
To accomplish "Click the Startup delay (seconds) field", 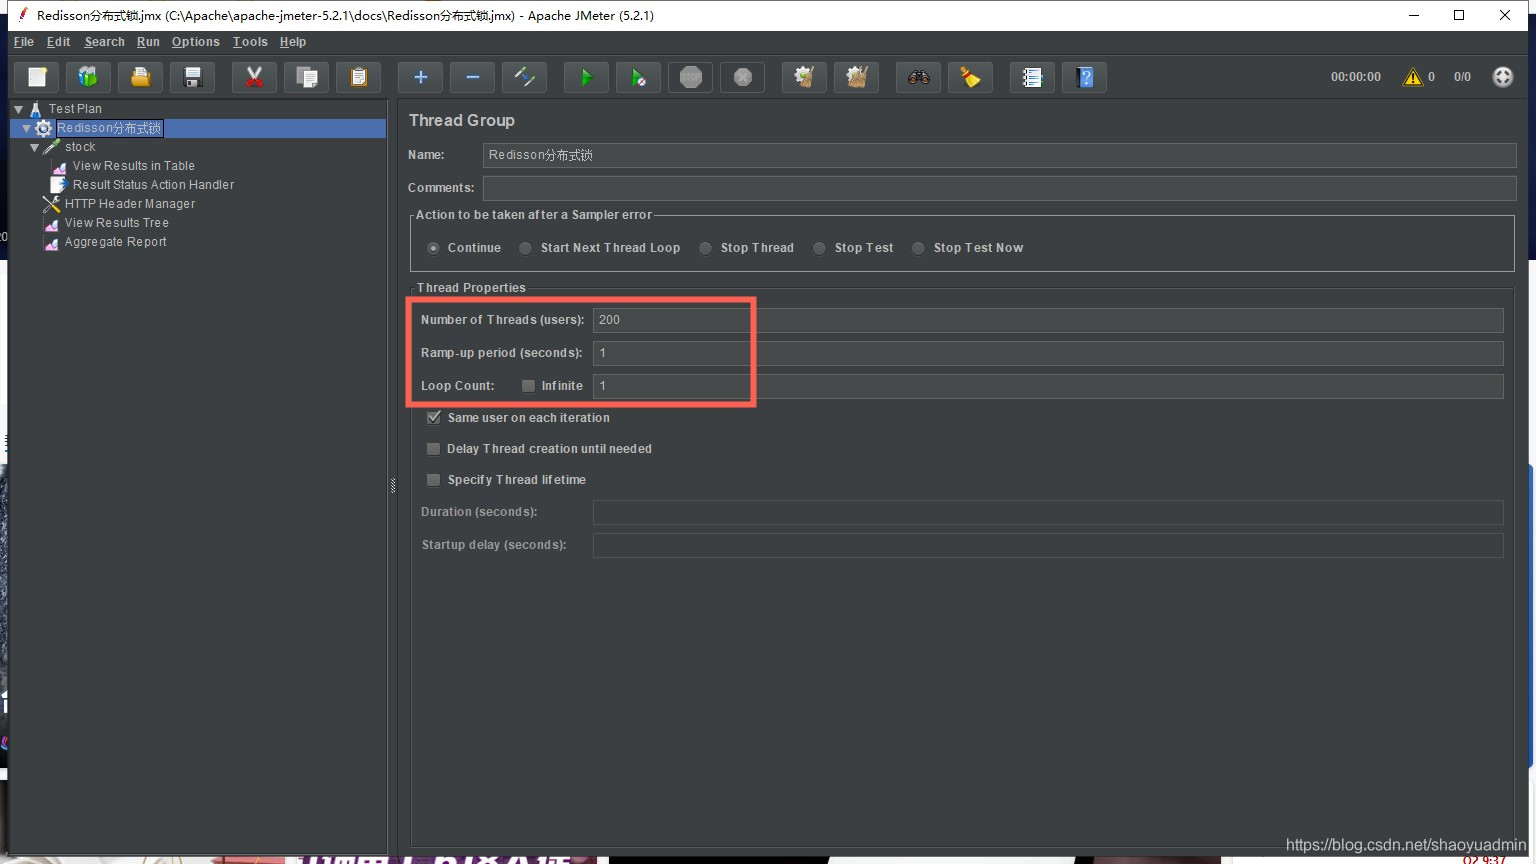I will point(1048,545).
